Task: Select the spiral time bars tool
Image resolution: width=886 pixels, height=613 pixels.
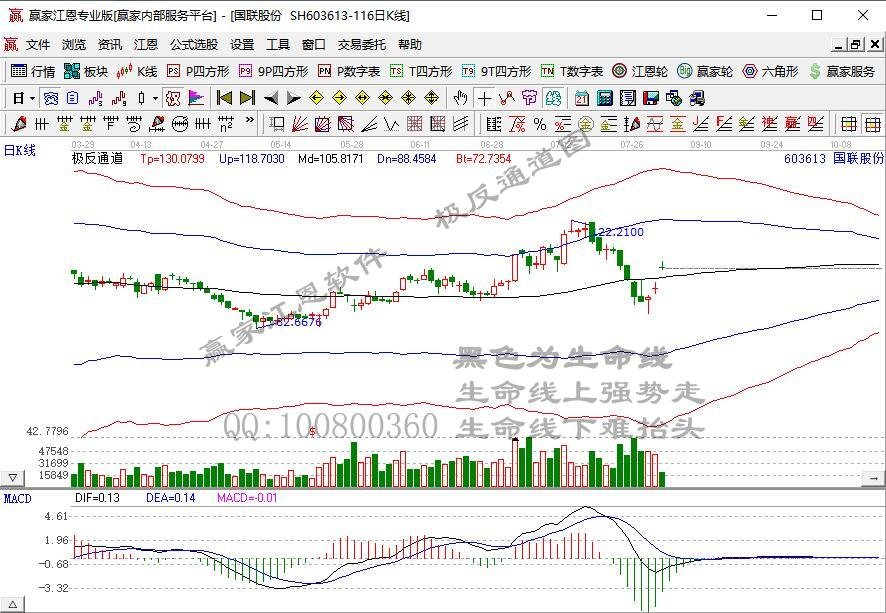Action: [x=133, y=124]
